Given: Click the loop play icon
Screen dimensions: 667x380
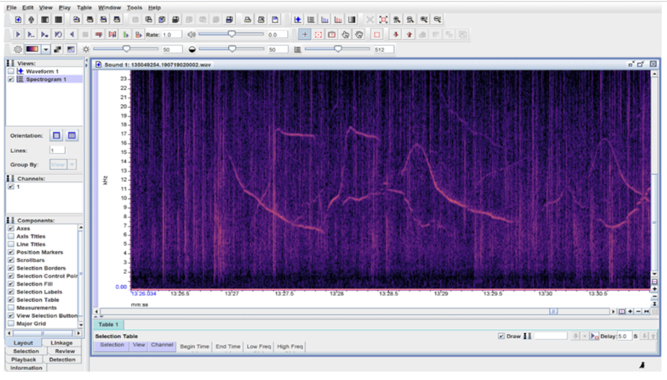Looking at the screenshot, I should click(58, 34).
